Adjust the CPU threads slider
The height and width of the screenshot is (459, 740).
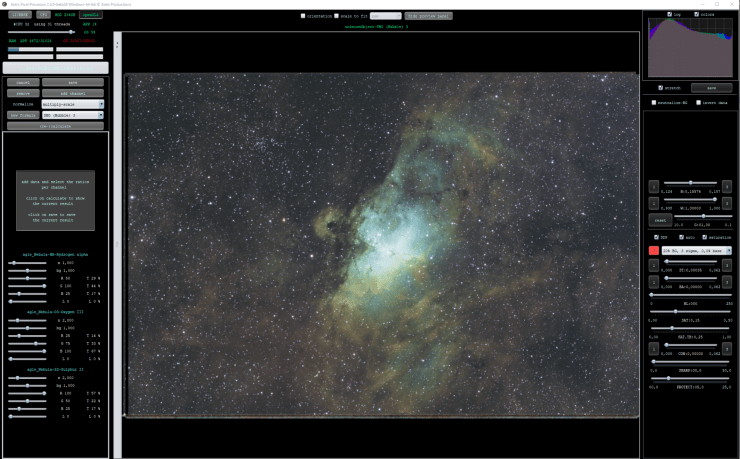[x=42, y=32]
